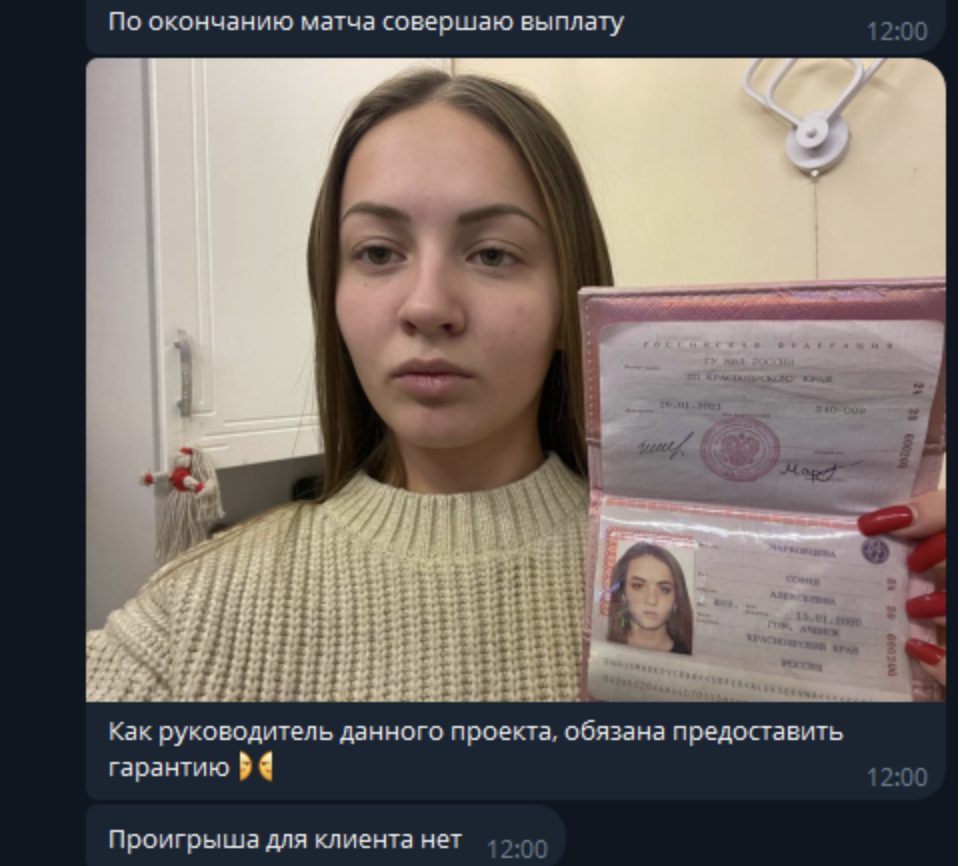Select the message 'Проигрыша для клиента нет'

pyautogui.click(x=285, y=840)
